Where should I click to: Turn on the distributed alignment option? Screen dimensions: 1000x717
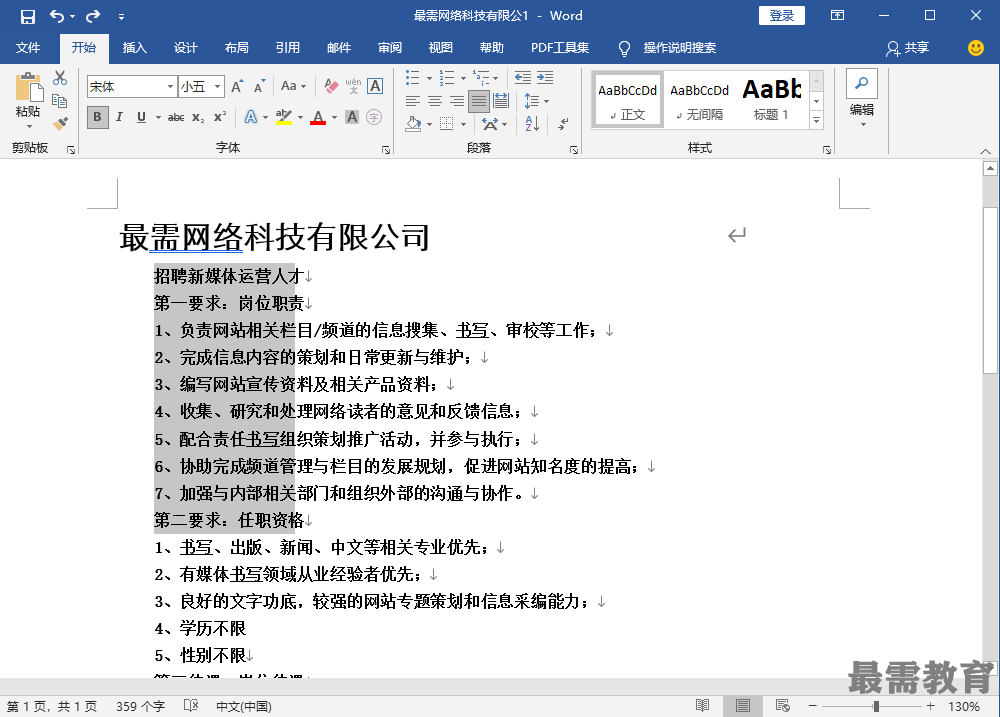point(501,101)
